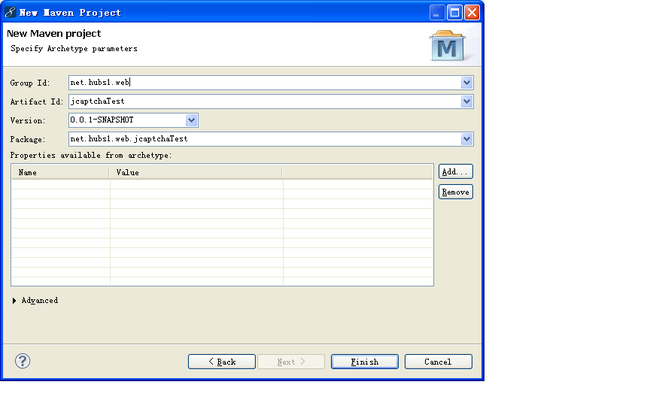The image size is (650, 406).
Task: Go Back to previous wizard page
Action: pos(222,362)
